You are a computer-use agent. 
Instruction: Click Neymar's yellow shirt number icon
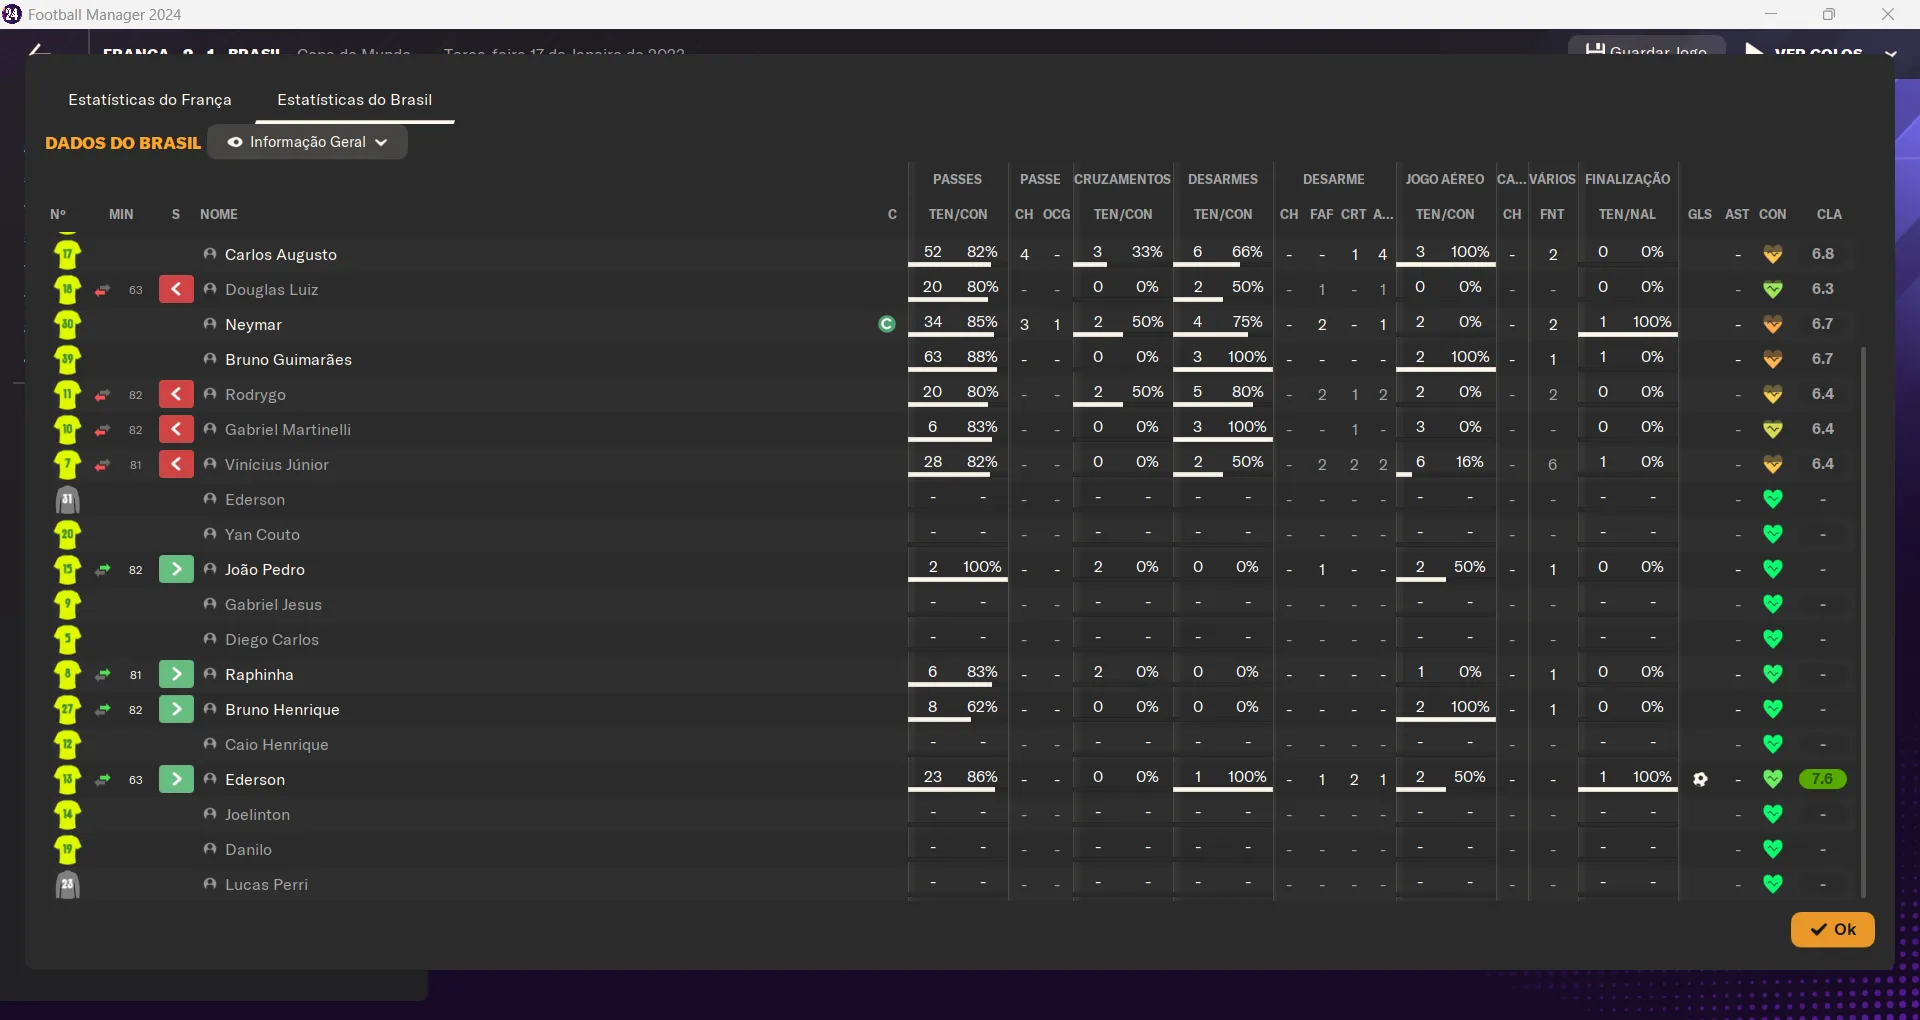coord(68,325)
